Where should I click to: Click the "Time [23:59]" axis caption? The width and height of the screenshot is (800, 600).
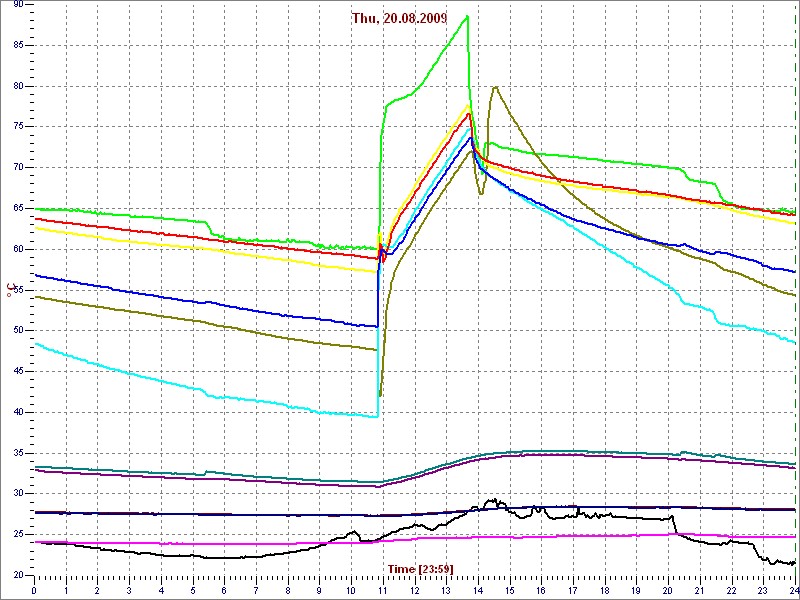click(420, 569)
